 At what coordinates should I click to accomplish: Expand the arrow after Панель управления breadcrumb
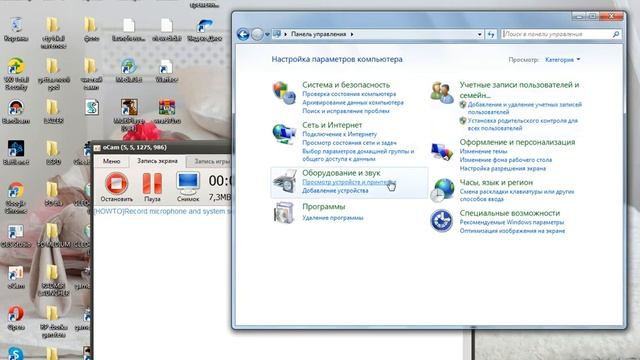tap(352, 34)
